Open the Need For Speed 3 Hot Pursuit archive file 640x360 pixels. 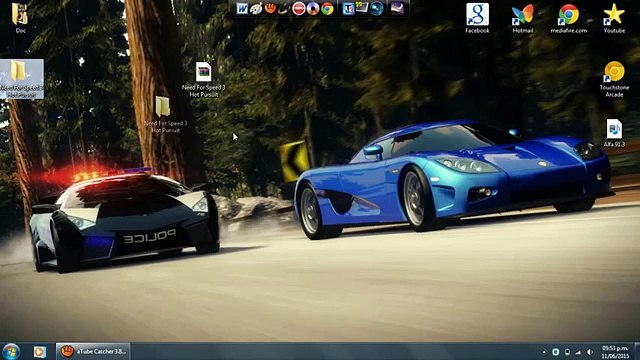[203, 79]
